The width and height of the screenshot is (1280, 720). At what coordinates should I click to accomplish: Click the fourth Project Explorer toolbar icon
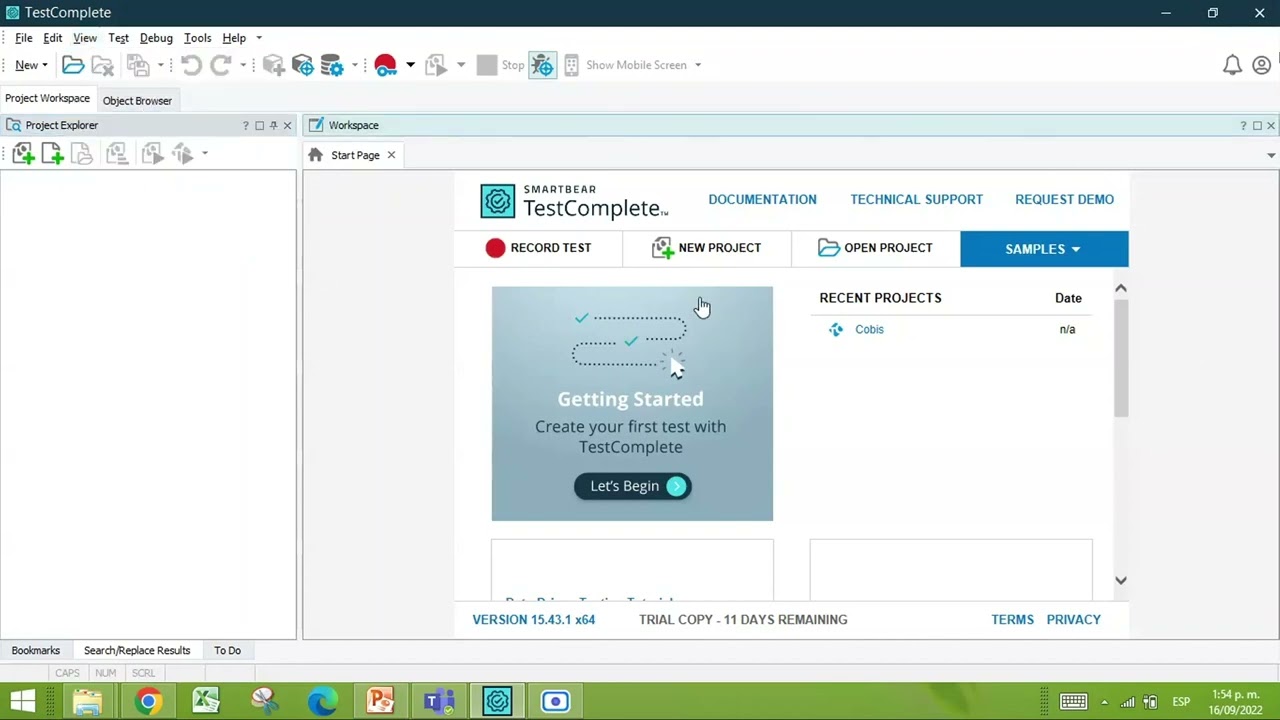pos(116,154)
